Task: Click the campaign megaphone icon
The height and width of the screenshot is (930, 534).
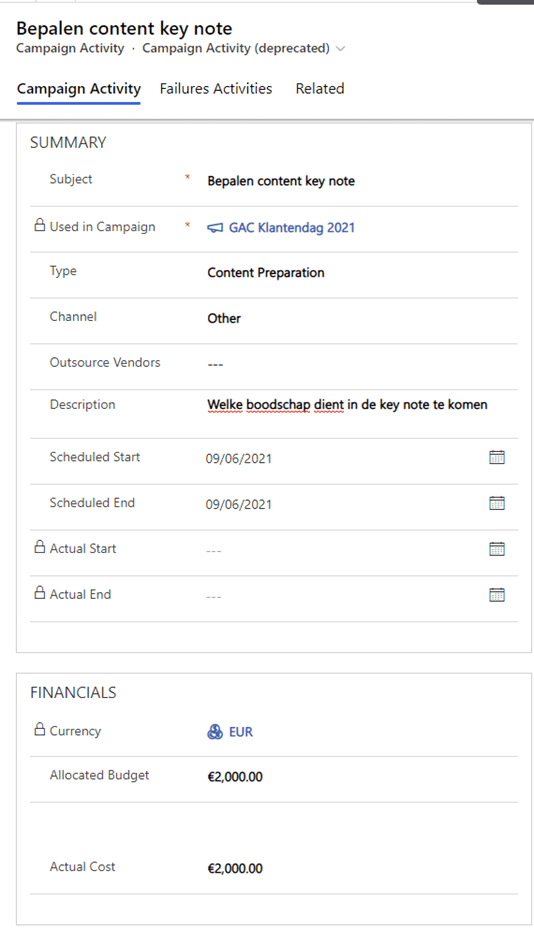Action: click(x=215, y=228)
